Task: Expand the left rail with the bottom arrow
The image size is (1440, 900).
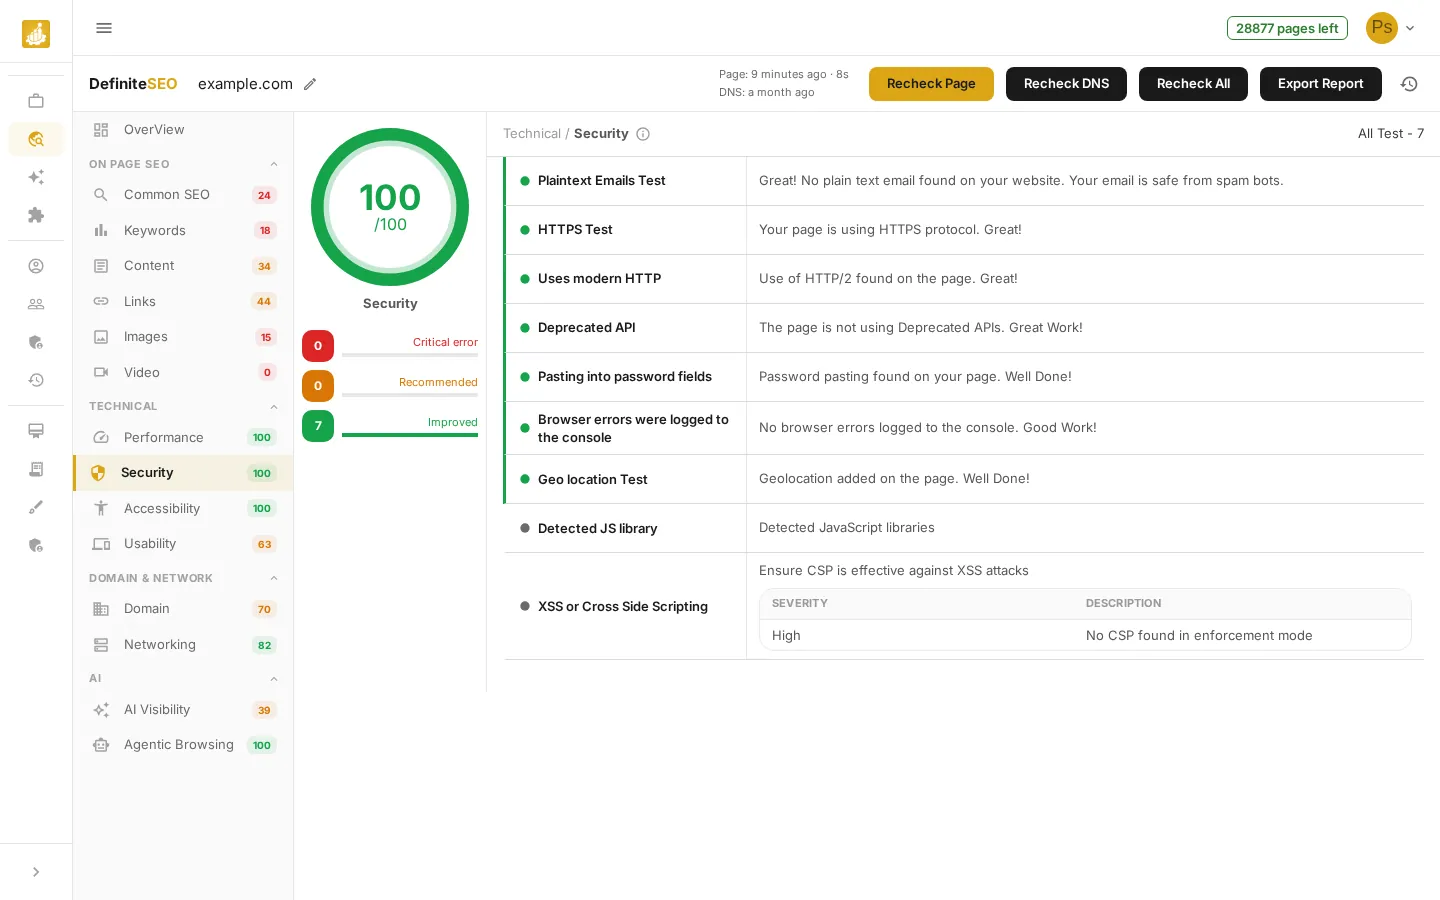Action: 36,872
